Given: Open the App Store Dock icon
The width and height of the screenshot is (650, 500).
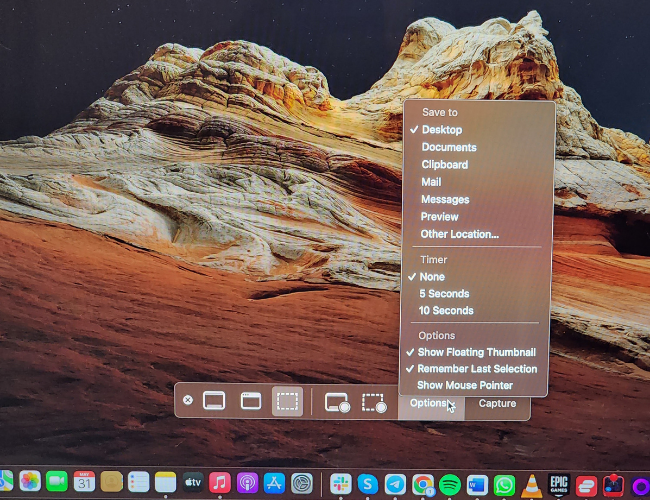Looking at the screenshot, I should pyautogui.click(x=274, y=483).
